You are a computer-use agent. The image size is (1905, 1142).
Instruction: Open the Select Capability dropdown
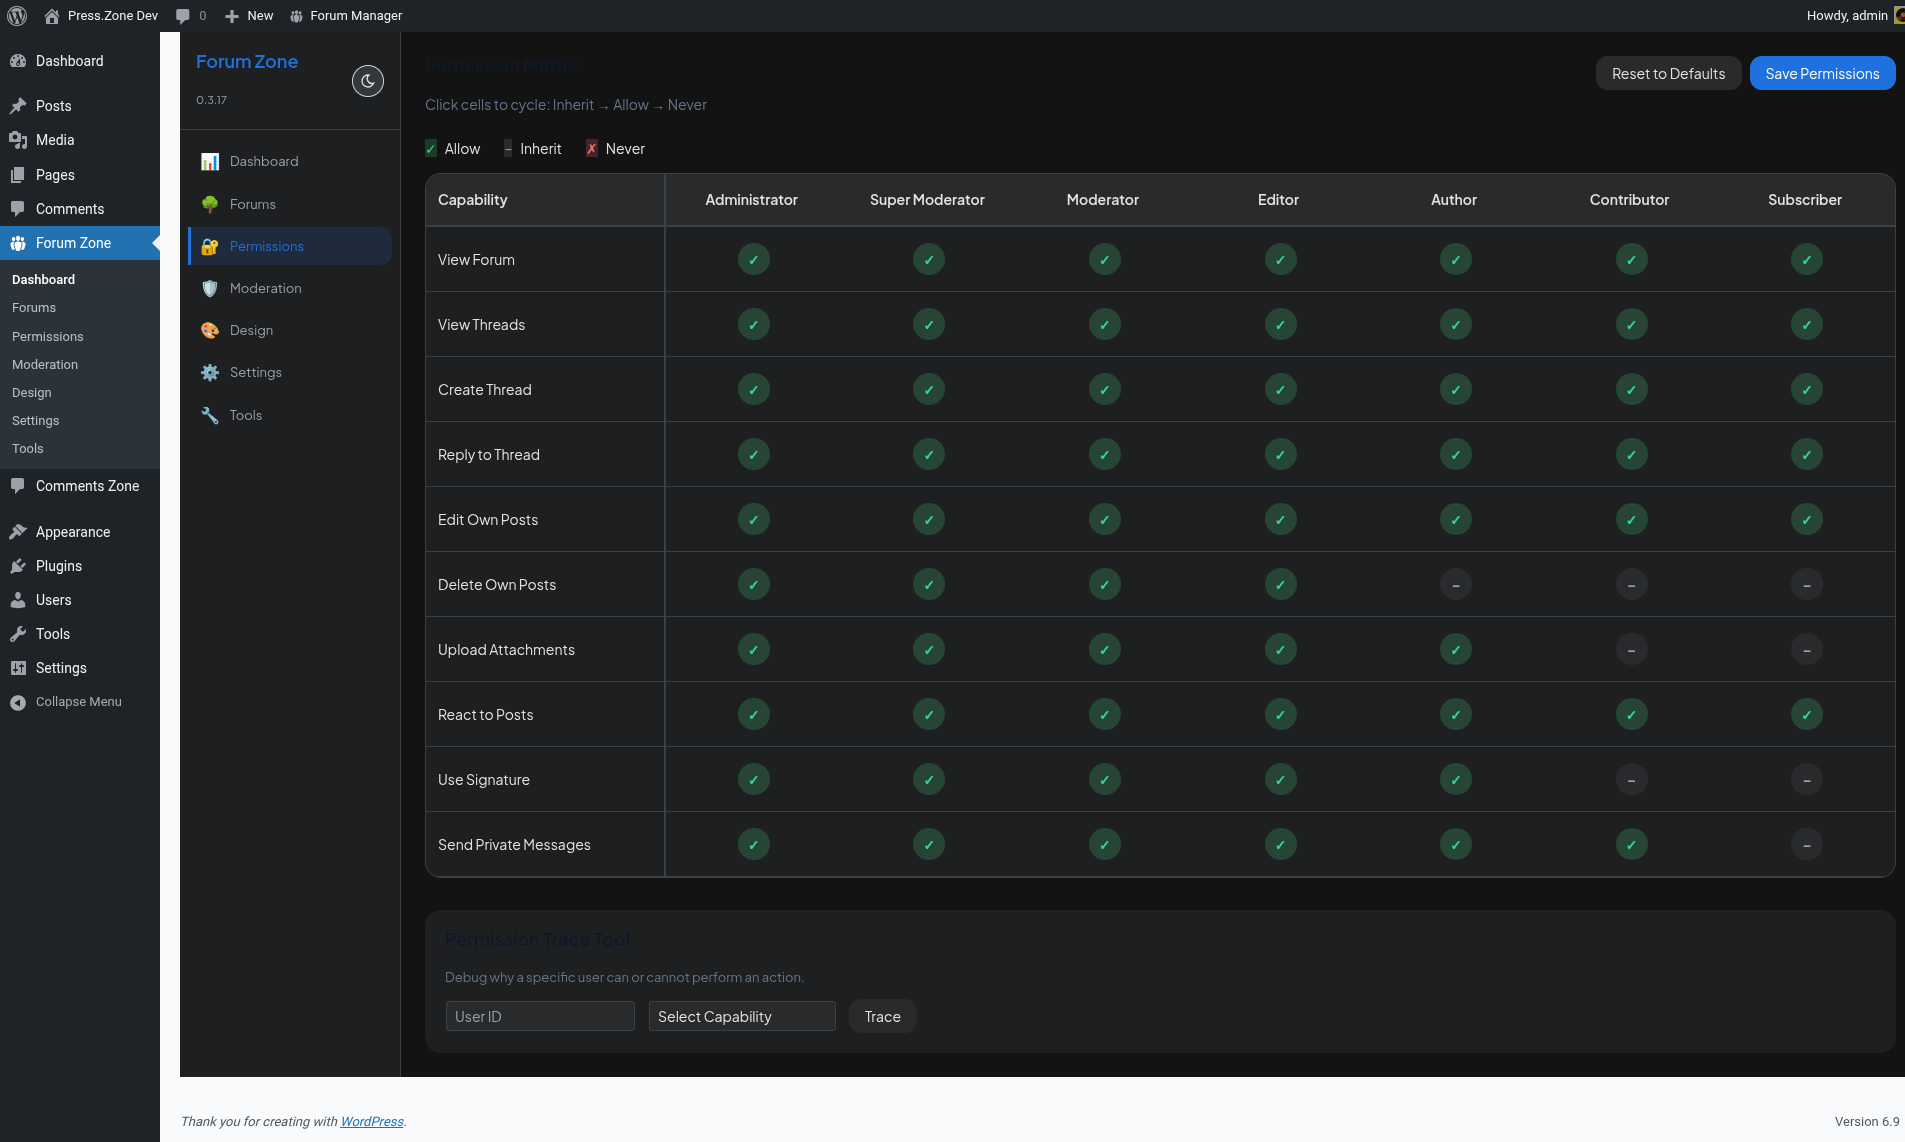tap(742, 1016)
